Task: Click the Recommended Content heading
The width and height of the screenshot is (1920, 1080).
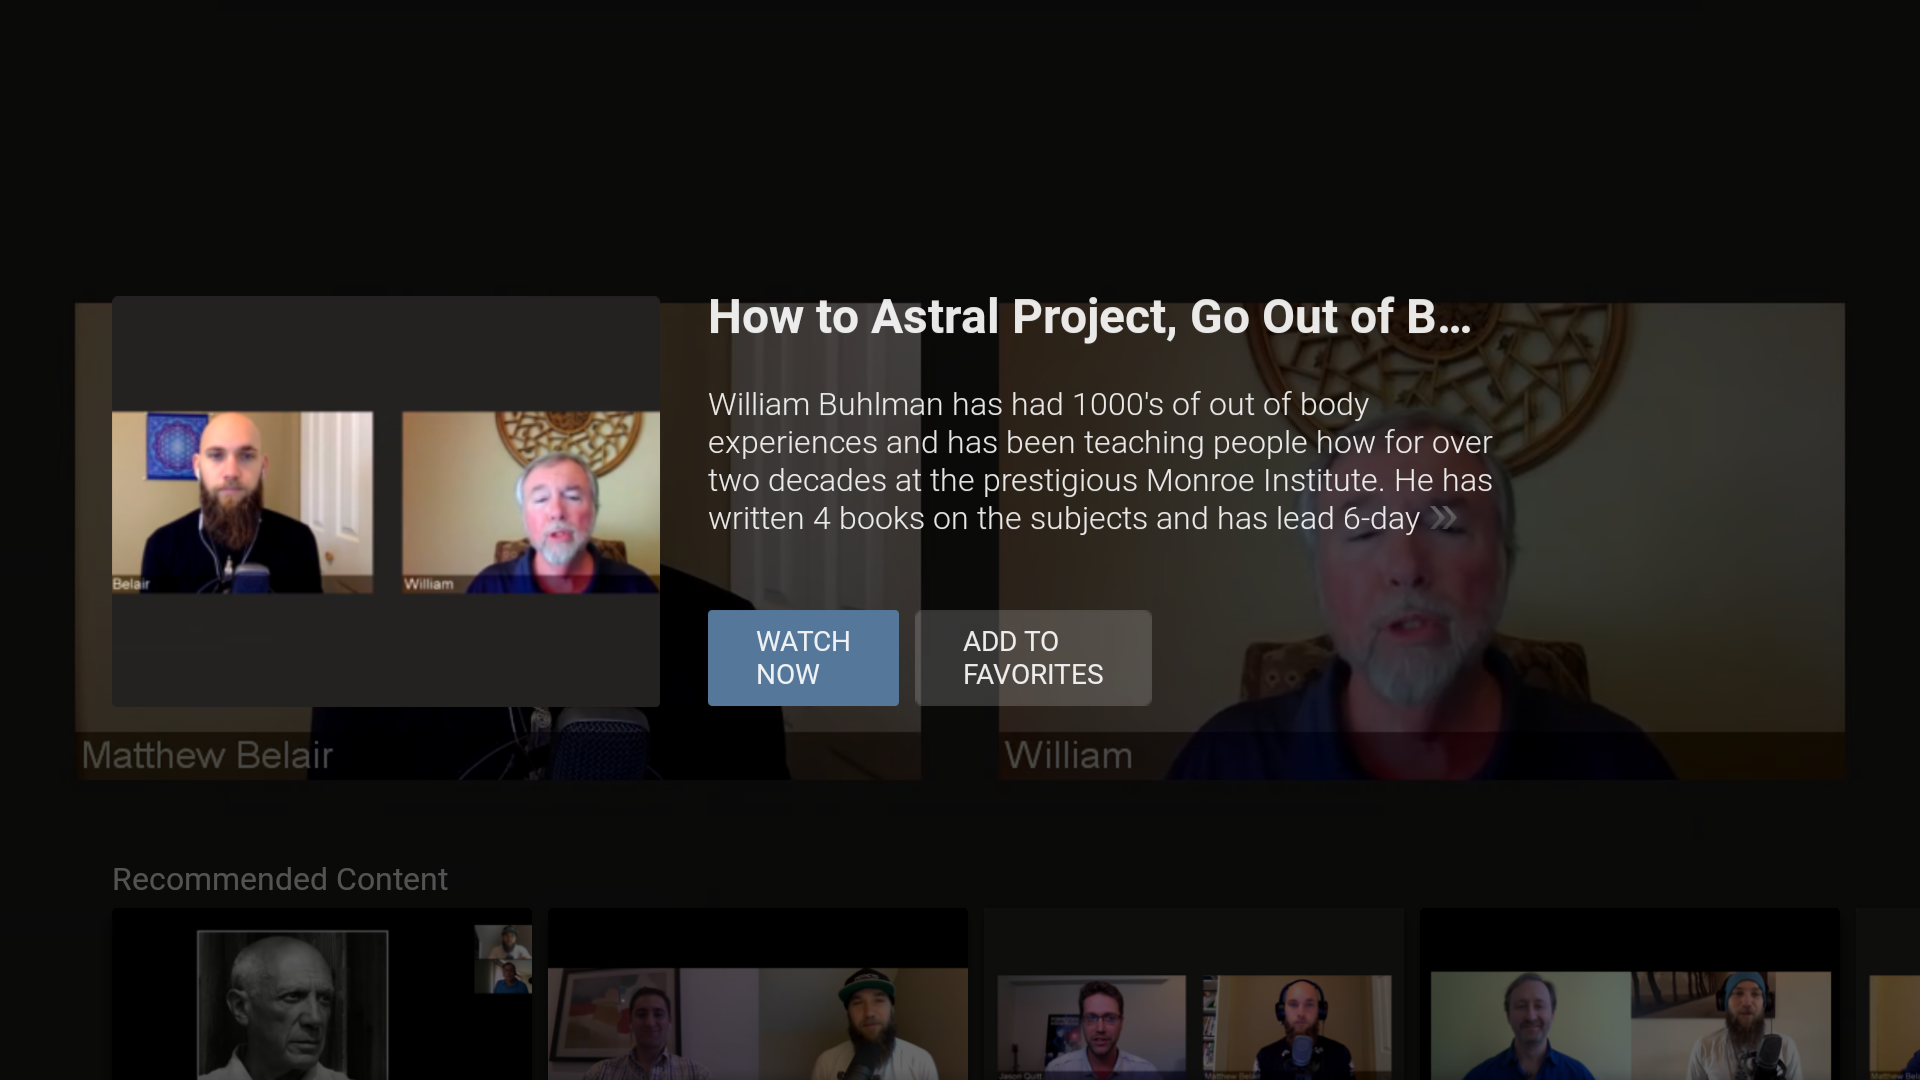Action: click(x=280, y=879)
